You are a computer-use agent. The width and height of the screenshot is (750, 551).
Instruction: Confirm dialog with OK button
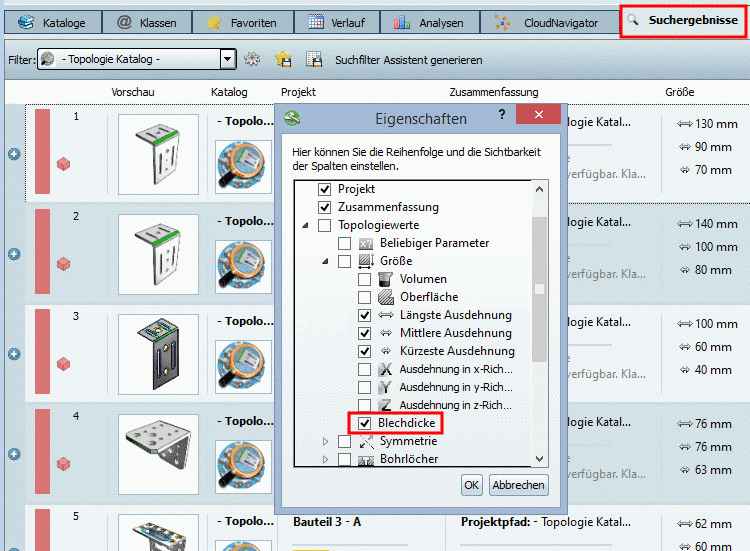pos(472,485)
